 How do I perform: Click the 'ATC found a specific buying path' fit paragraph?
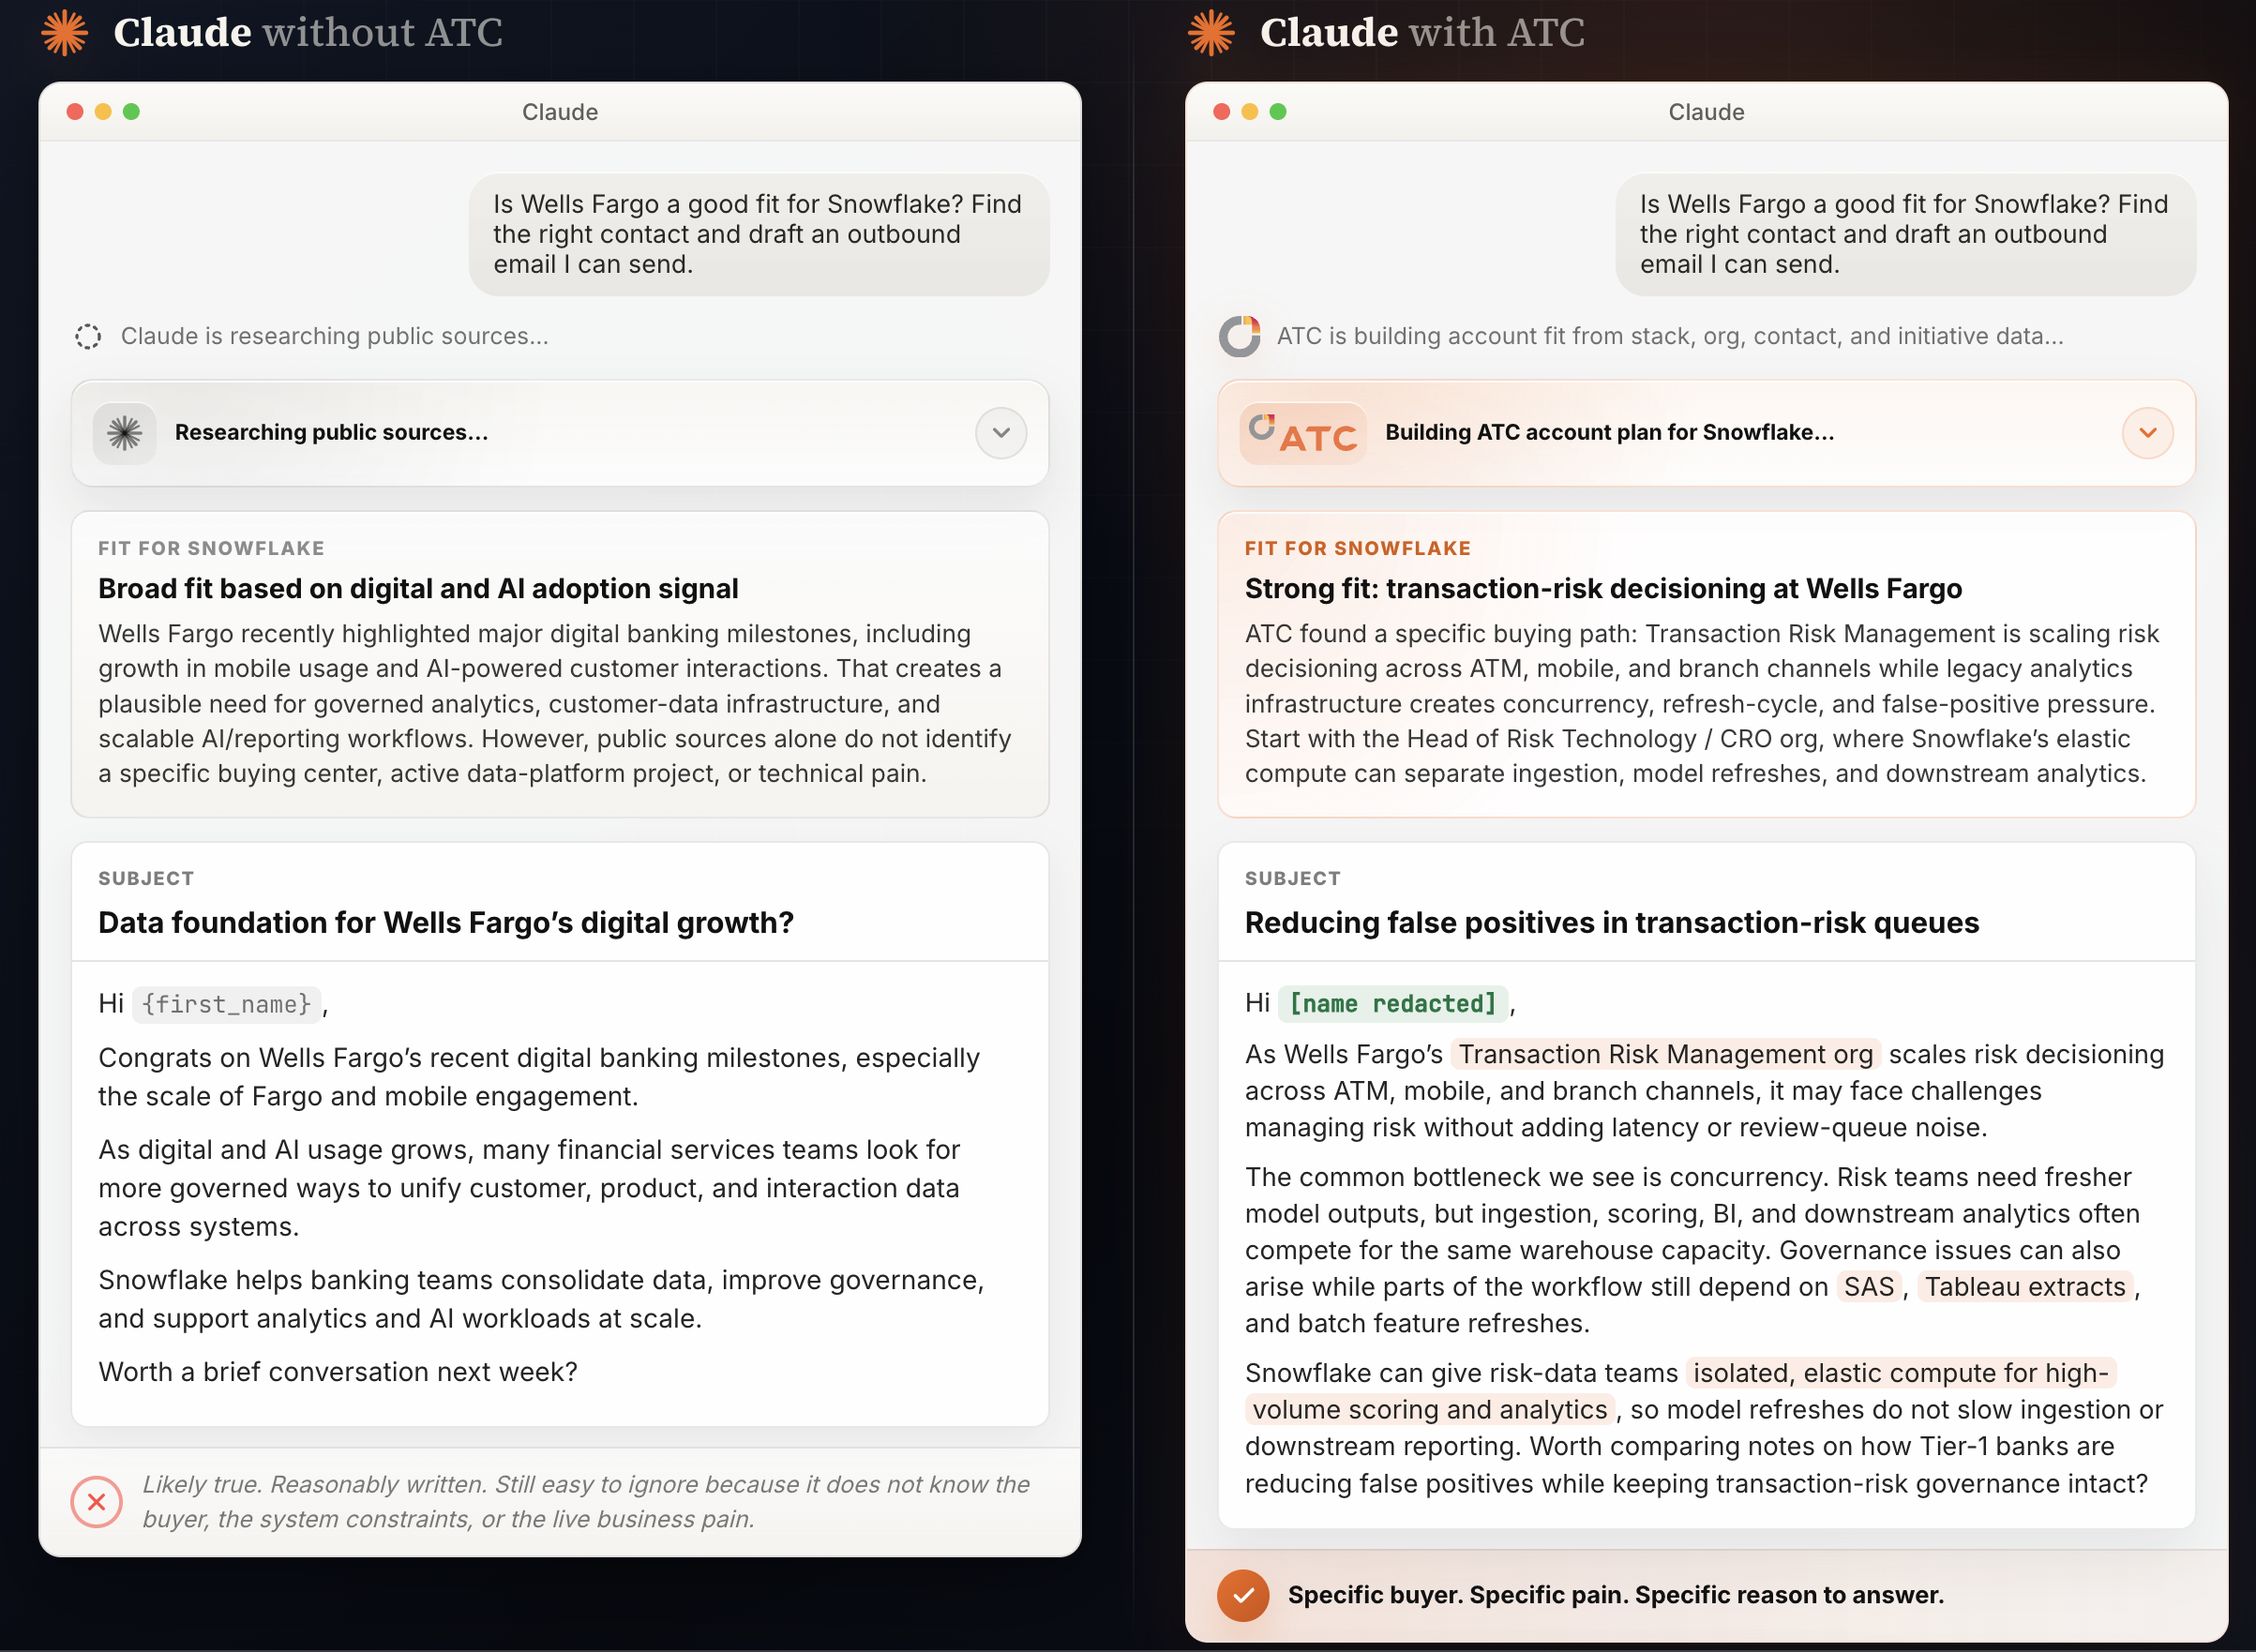(1702, 704)
